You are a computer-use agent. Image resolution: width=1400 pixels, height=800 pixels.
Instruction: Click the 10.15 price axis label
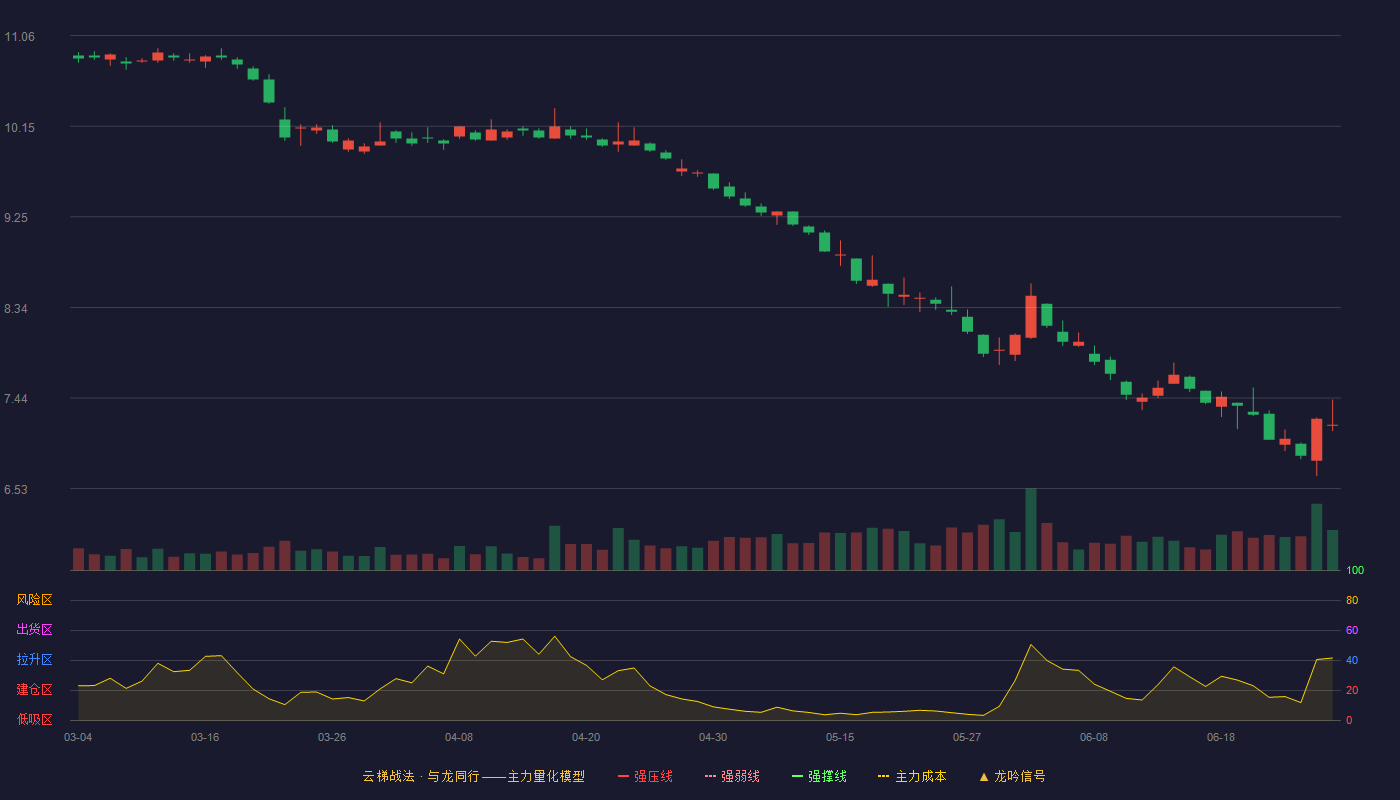(19, 128)
